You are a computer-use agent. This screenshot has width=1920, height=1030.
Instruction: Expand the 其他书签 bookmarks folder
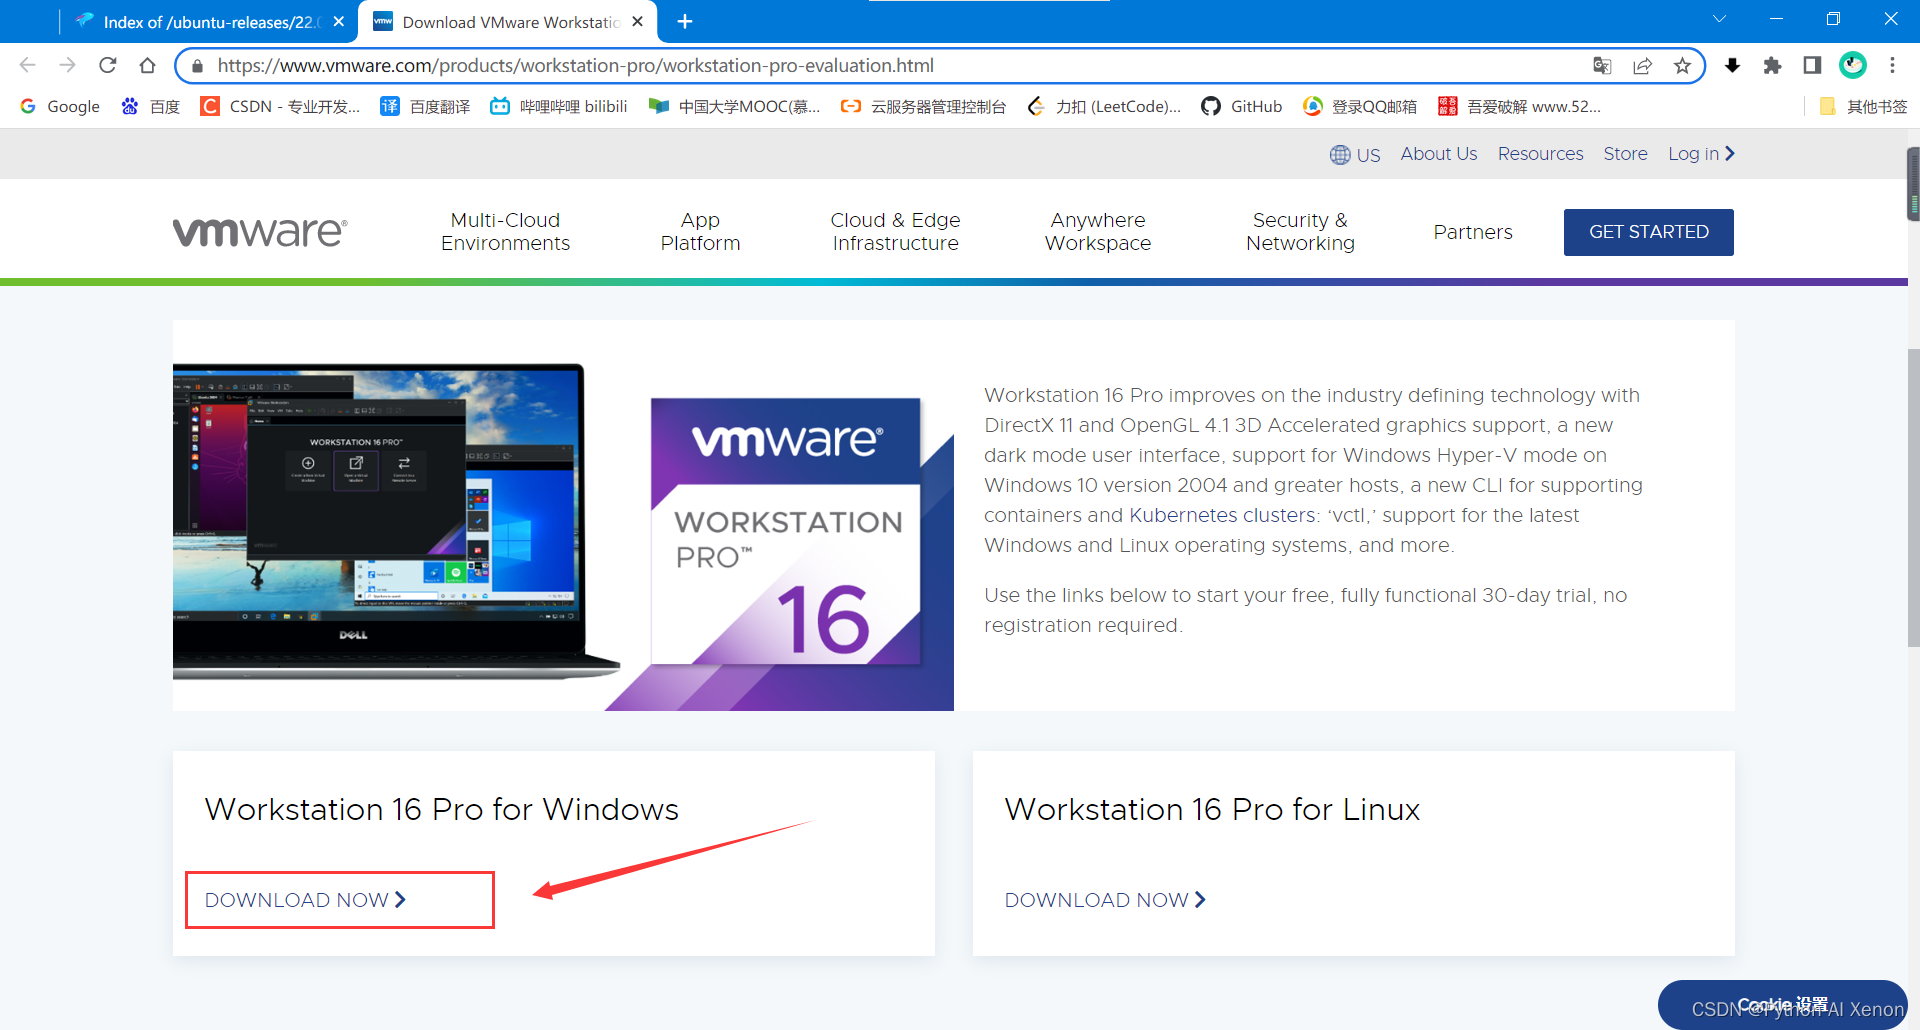click(1863, 107)
